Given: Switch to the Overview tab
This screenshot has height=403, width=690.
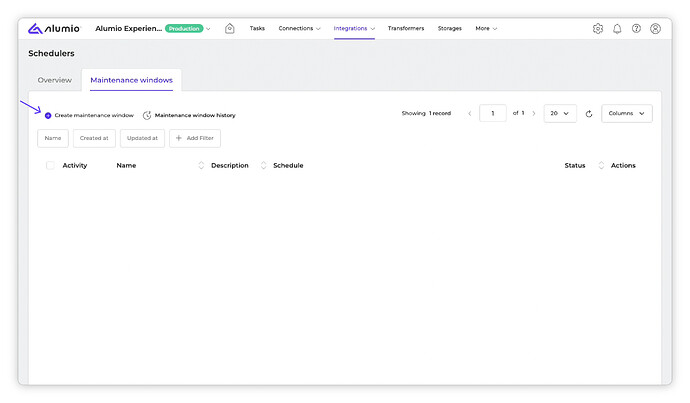Looking at the screenshot, I should (55, 80).
